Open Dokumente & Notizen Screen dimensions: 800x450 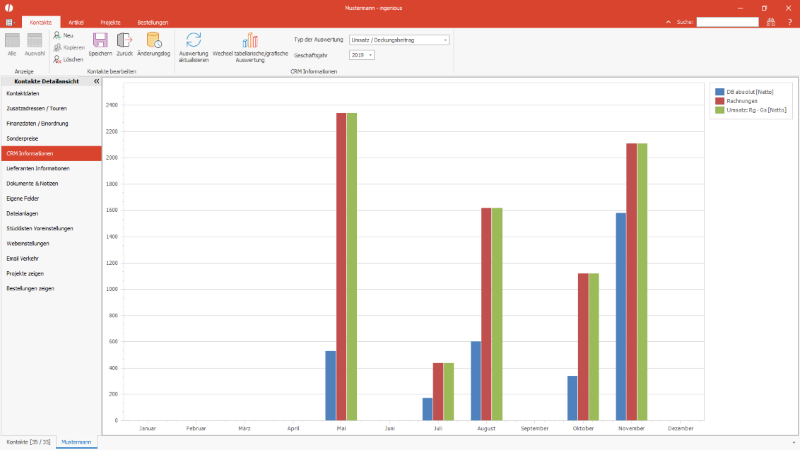pos(51,184)
